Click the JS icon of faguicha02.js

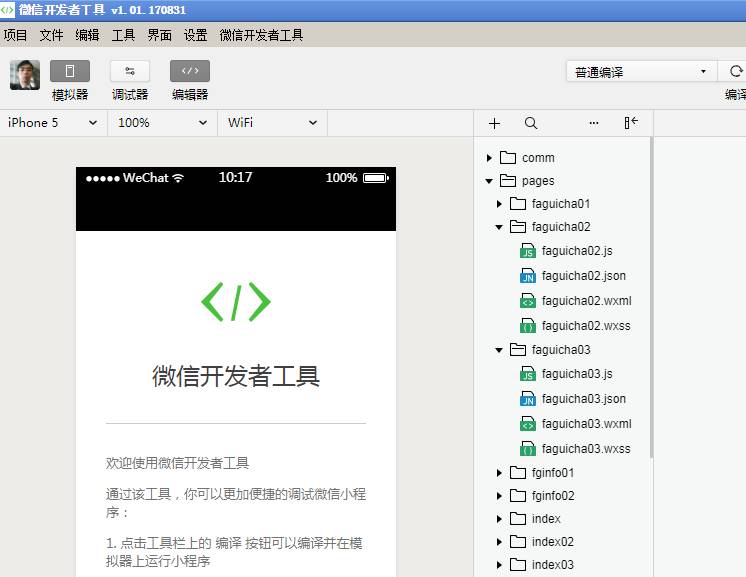(528, 251)
